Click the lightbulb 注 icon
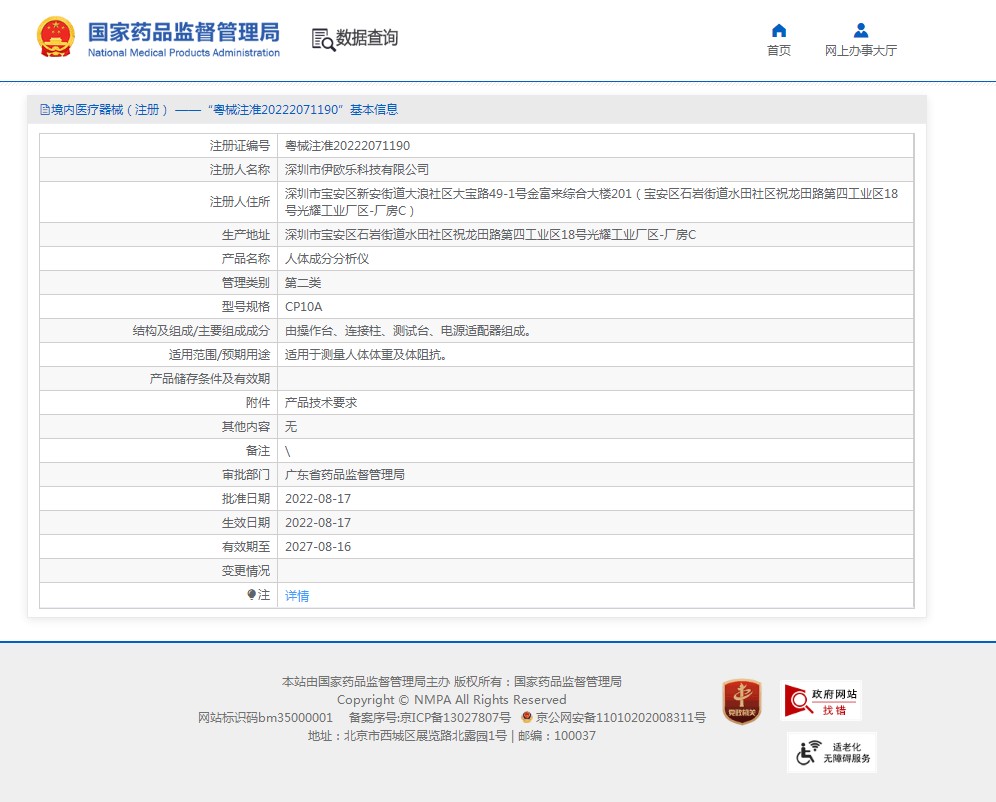996x802 pixels. [252, 595]
